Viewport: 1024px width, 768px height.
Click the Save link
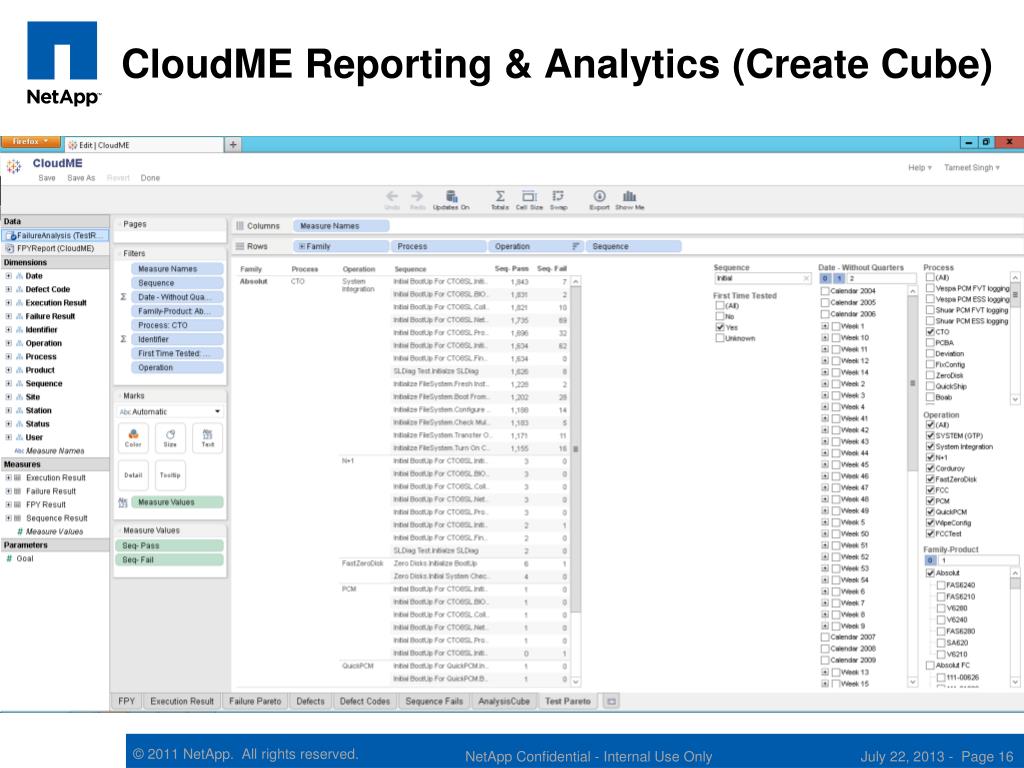click(47, 178)
